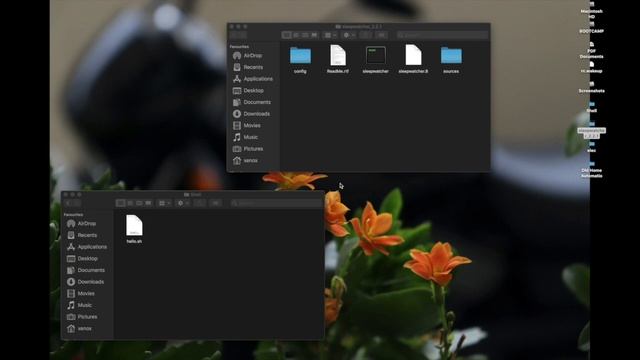Open group-by dropdown in Shell window
This screenshot has height=360, width=640.
point(164,203)
